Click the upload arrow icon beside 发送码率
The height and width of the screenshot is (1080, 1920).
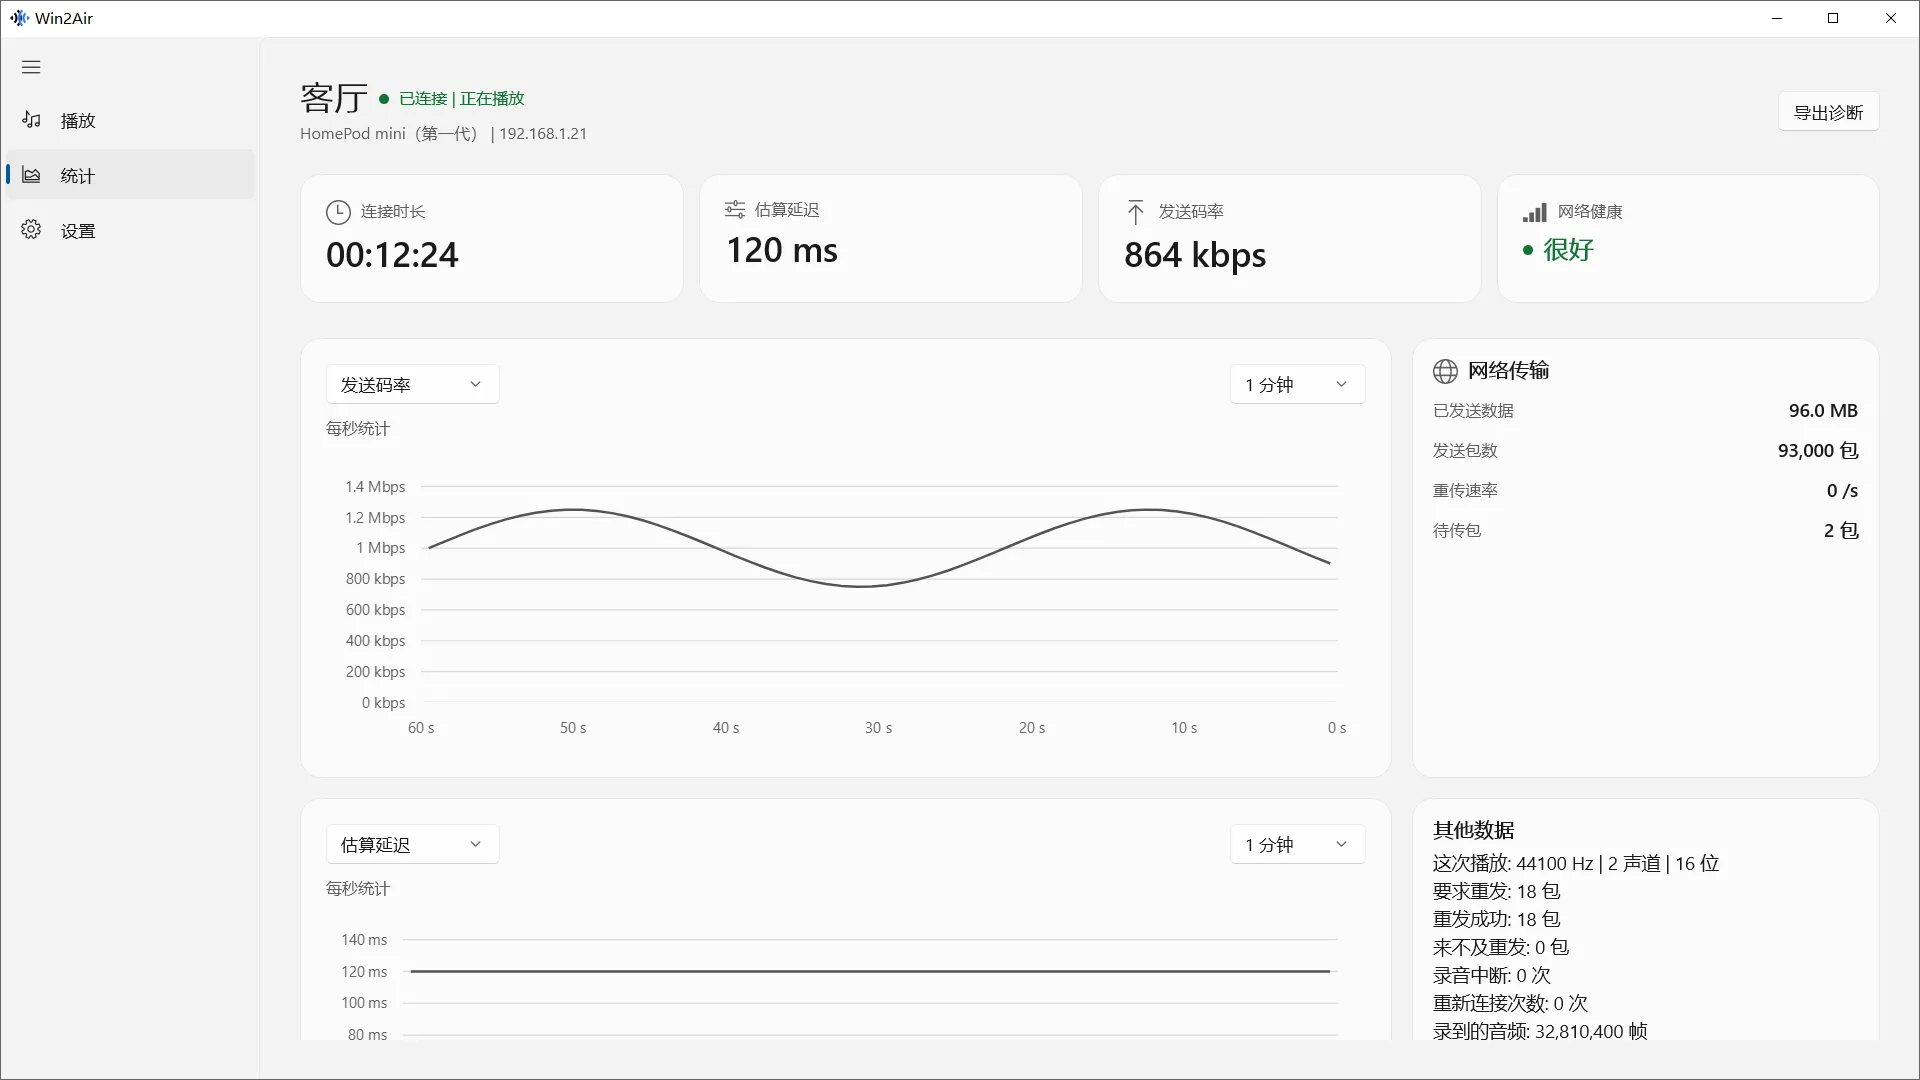click(1135, 212)
